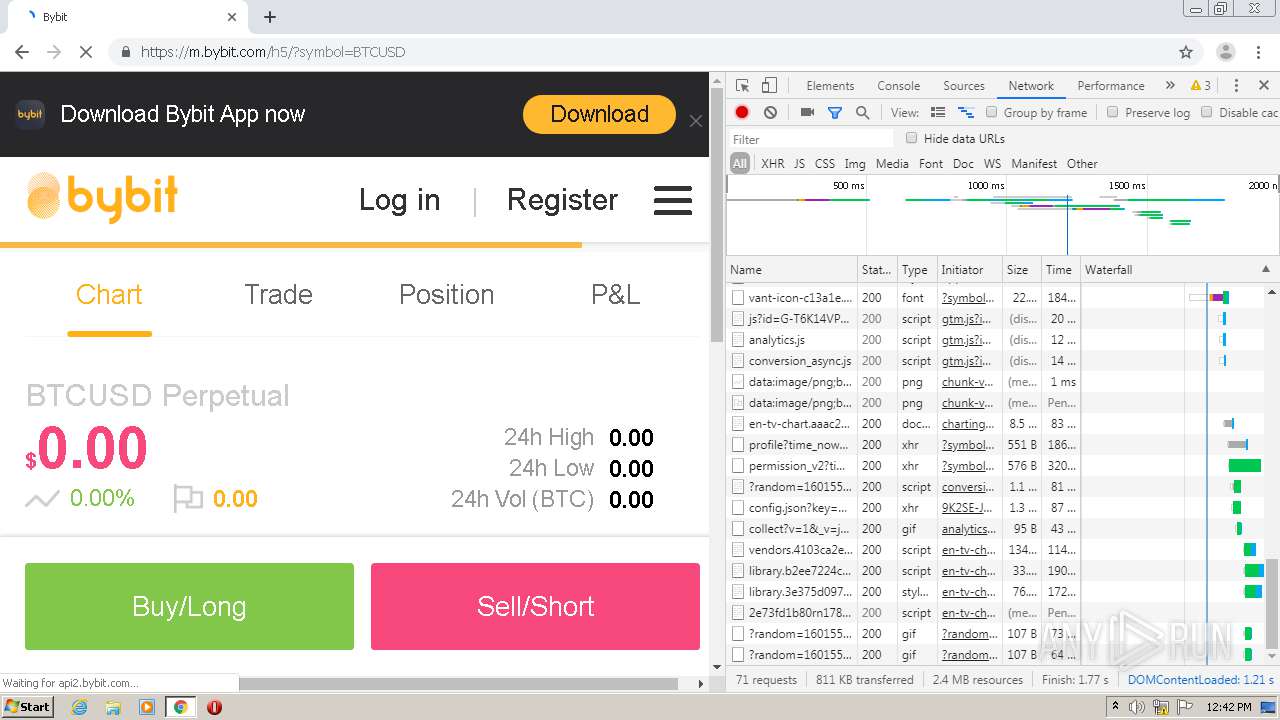Open network search with the magnifier icon

[x=862, y=113]
